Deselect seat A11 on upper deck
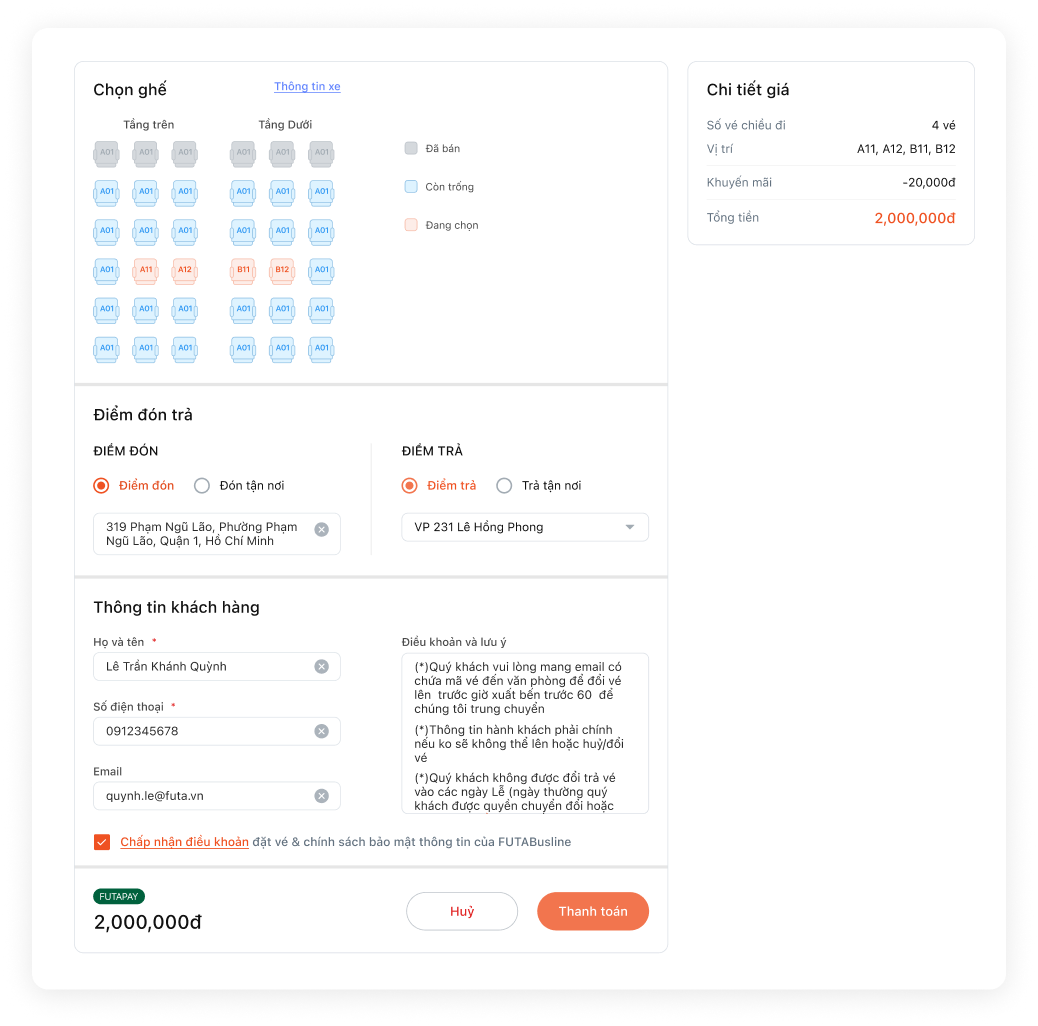Image resolution: width=1038 pixels, height=1026 pixels. tap(146, 270)
